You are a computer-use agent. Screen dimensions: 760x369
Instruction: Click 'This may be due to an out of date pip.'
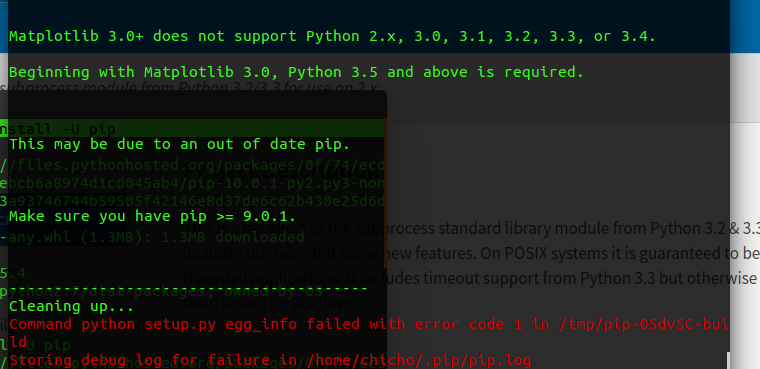(x=179, y=144)
